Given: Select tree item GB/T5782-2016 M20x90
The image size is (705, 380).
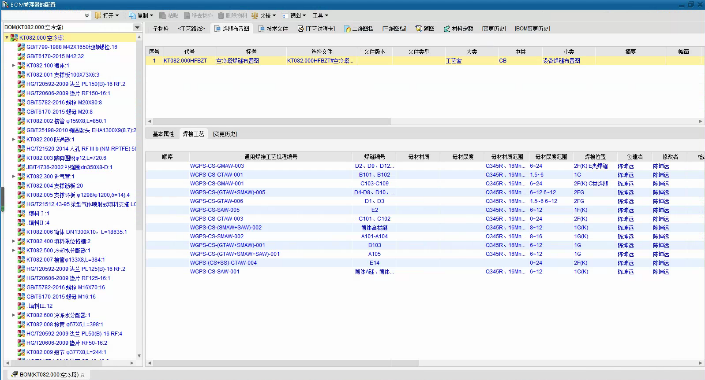Looking at the screenshot, I should pos(64,103).
